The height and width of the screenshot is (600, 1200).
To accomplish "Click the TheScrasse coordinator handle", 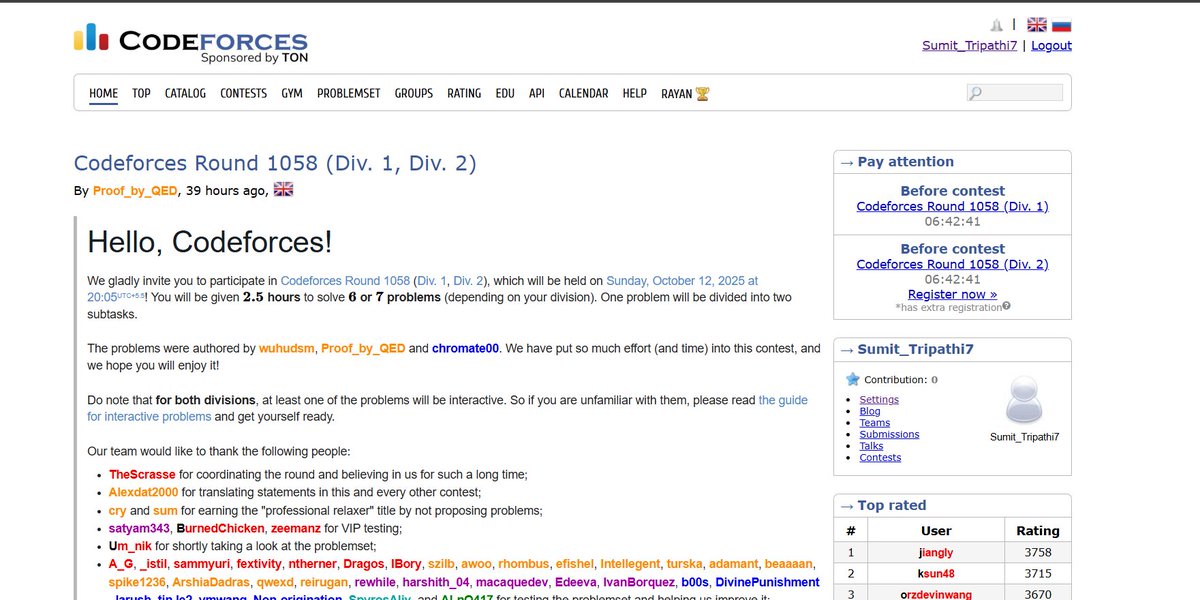I will click(x=142, y=475).
